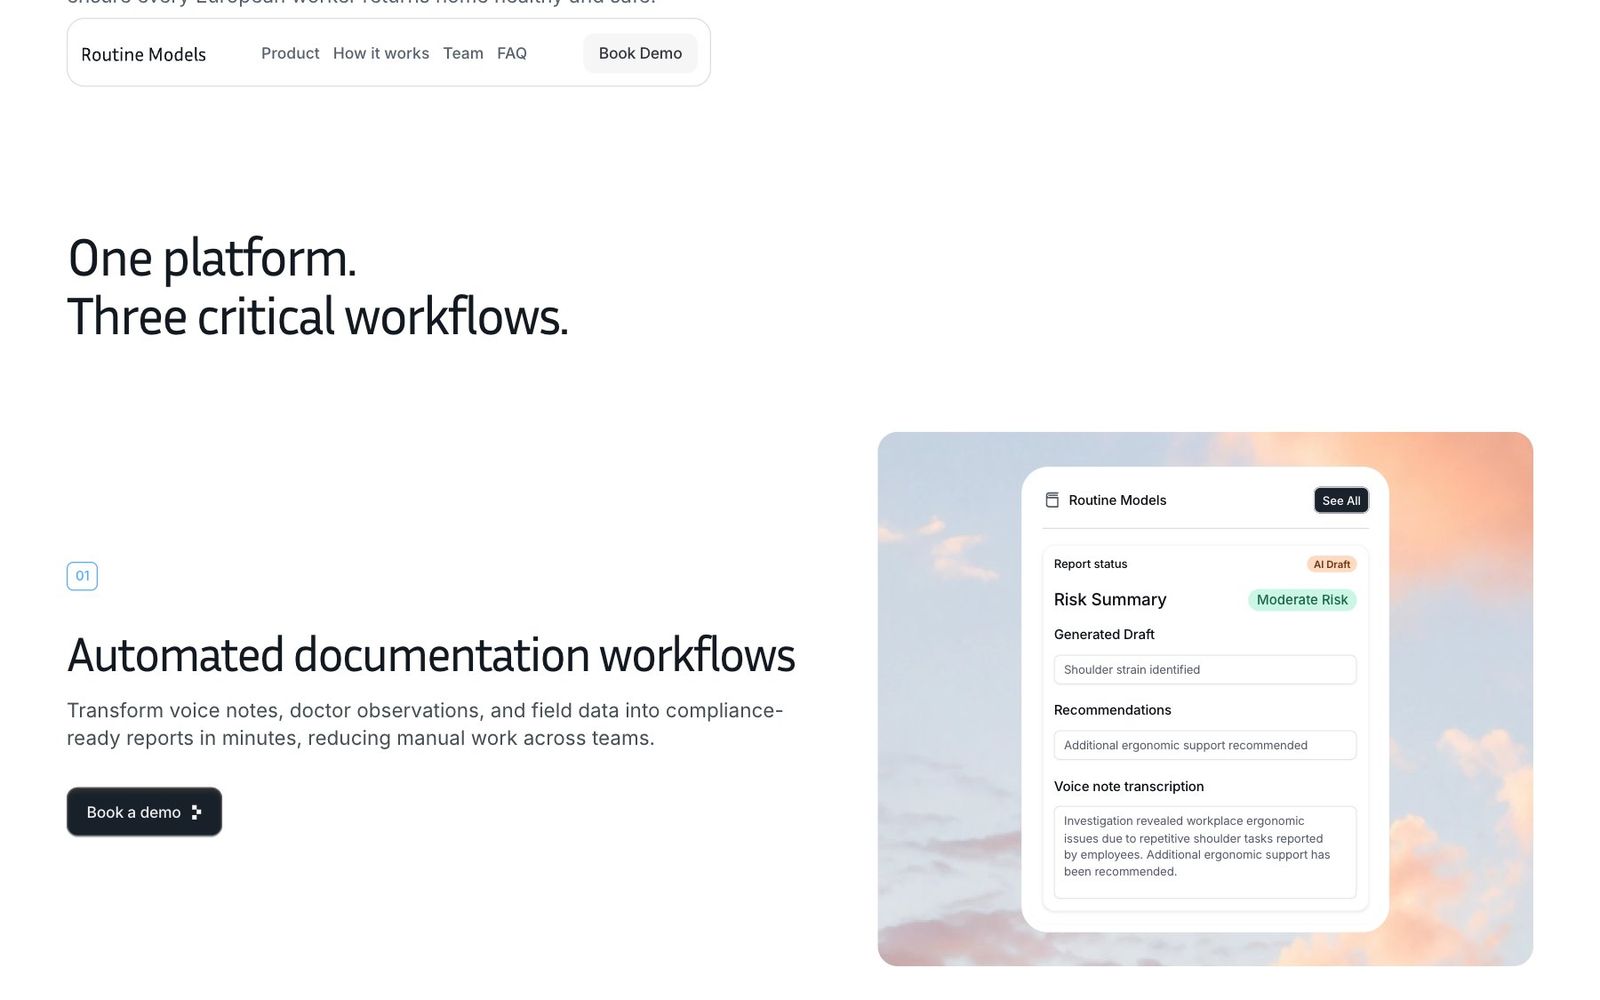Click the Moderate Risk badge
The height and width of the screenshot is (1000, 1600).
click(1302, 600)
